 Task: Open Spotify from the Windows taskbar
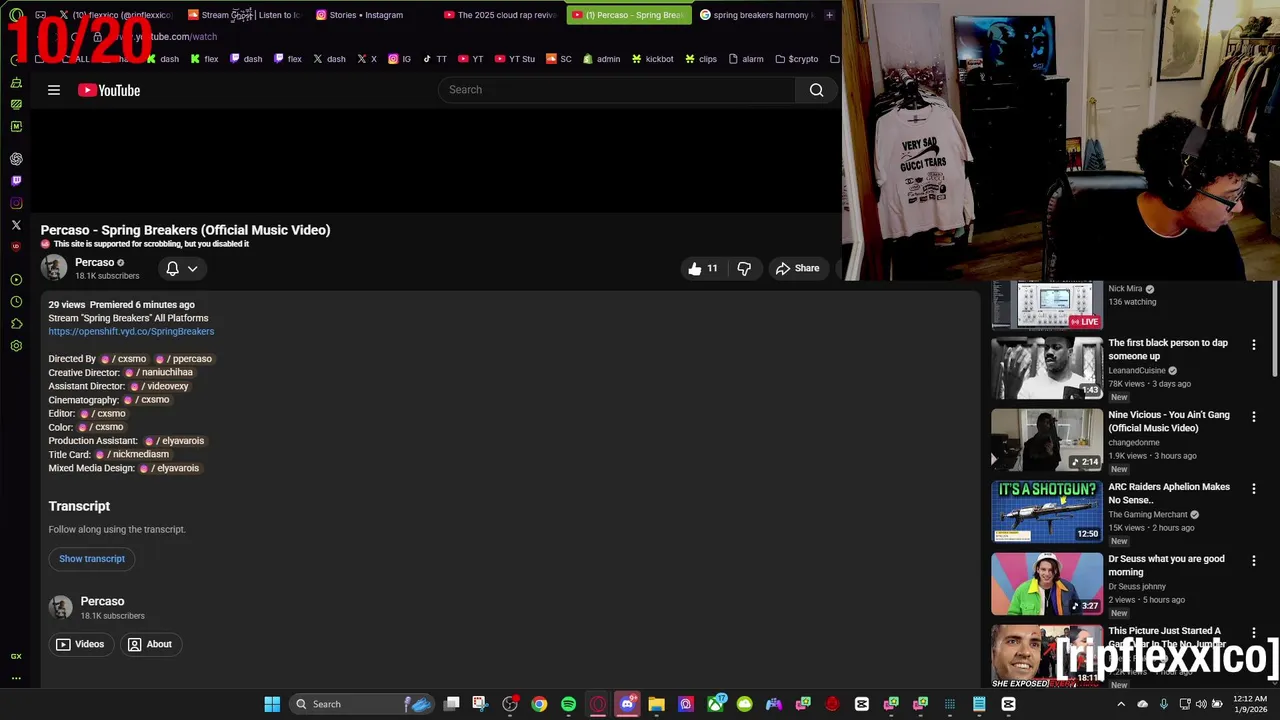point(568,704)
